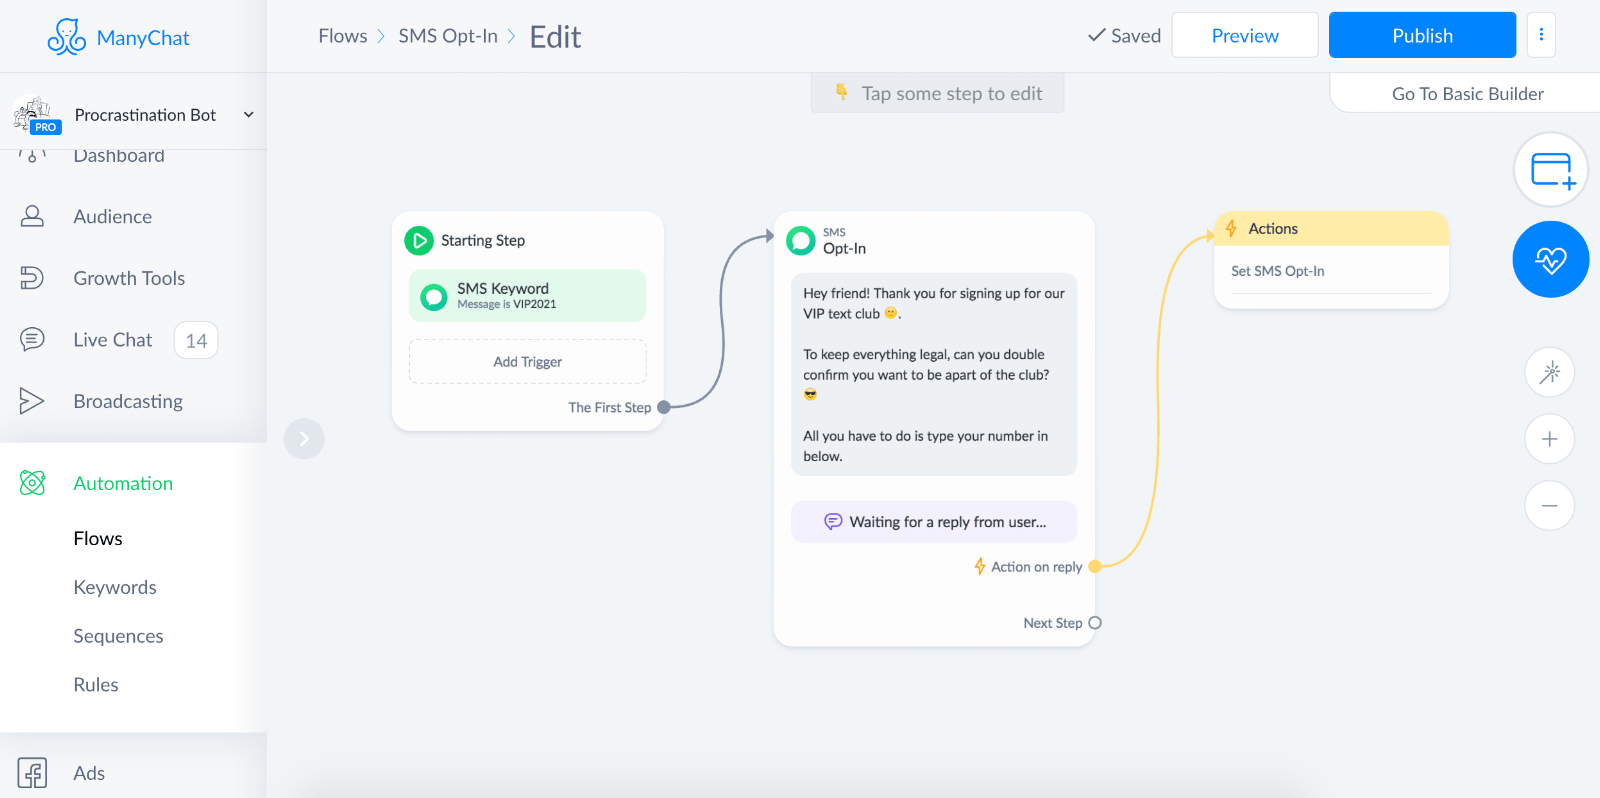
Task: Select Flows submenu item
Action: point(98,538)
